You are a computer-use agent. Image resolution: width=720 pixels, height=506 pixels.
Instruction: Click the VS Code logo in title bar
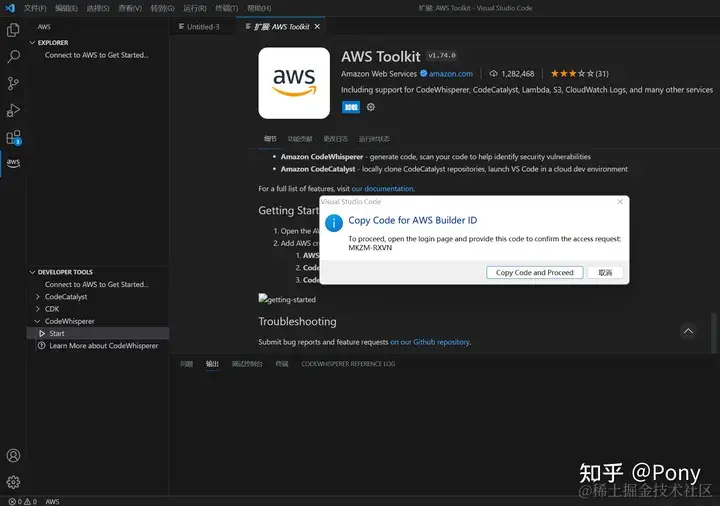[10, 8]
